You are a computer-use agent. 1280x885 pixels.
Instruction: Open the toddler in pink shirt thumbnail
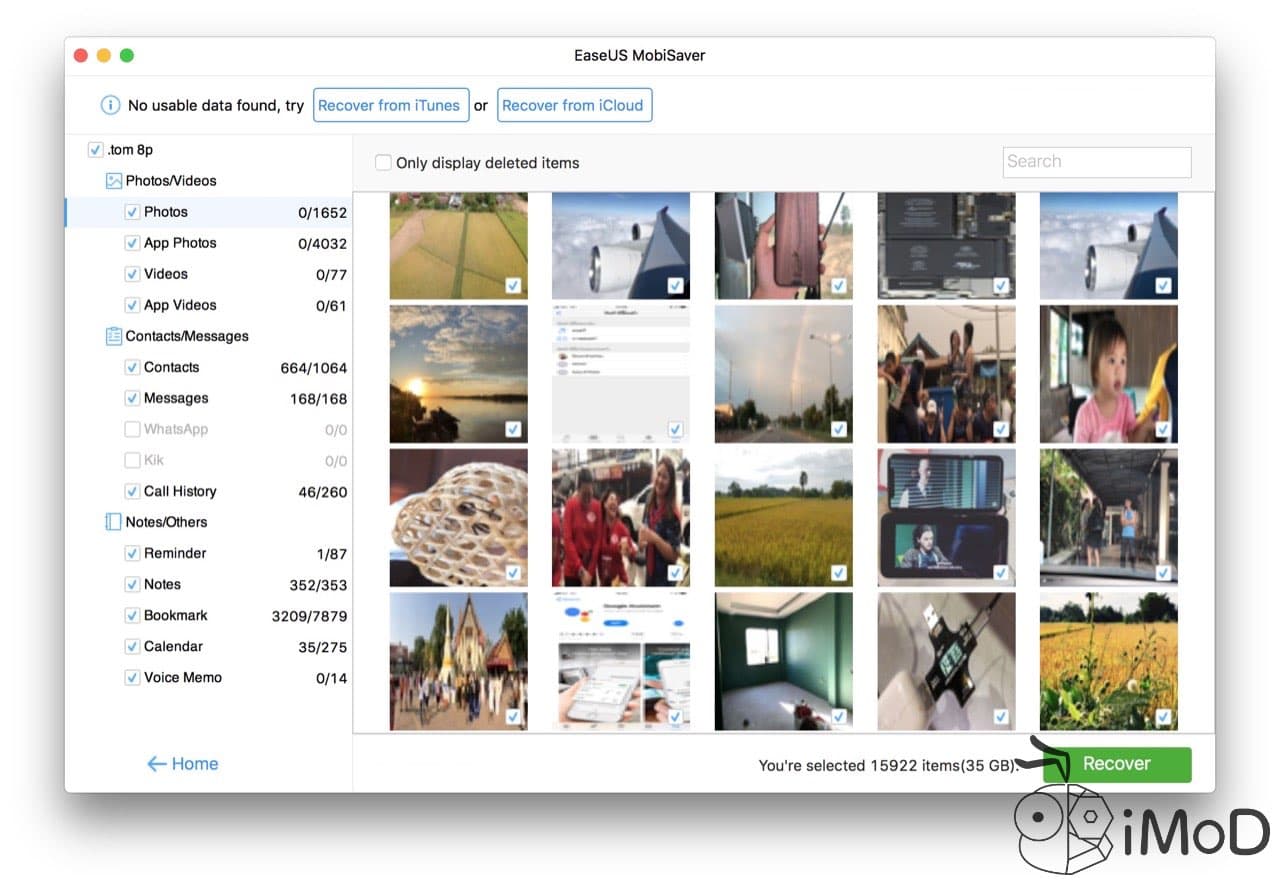click(1108, 373)
